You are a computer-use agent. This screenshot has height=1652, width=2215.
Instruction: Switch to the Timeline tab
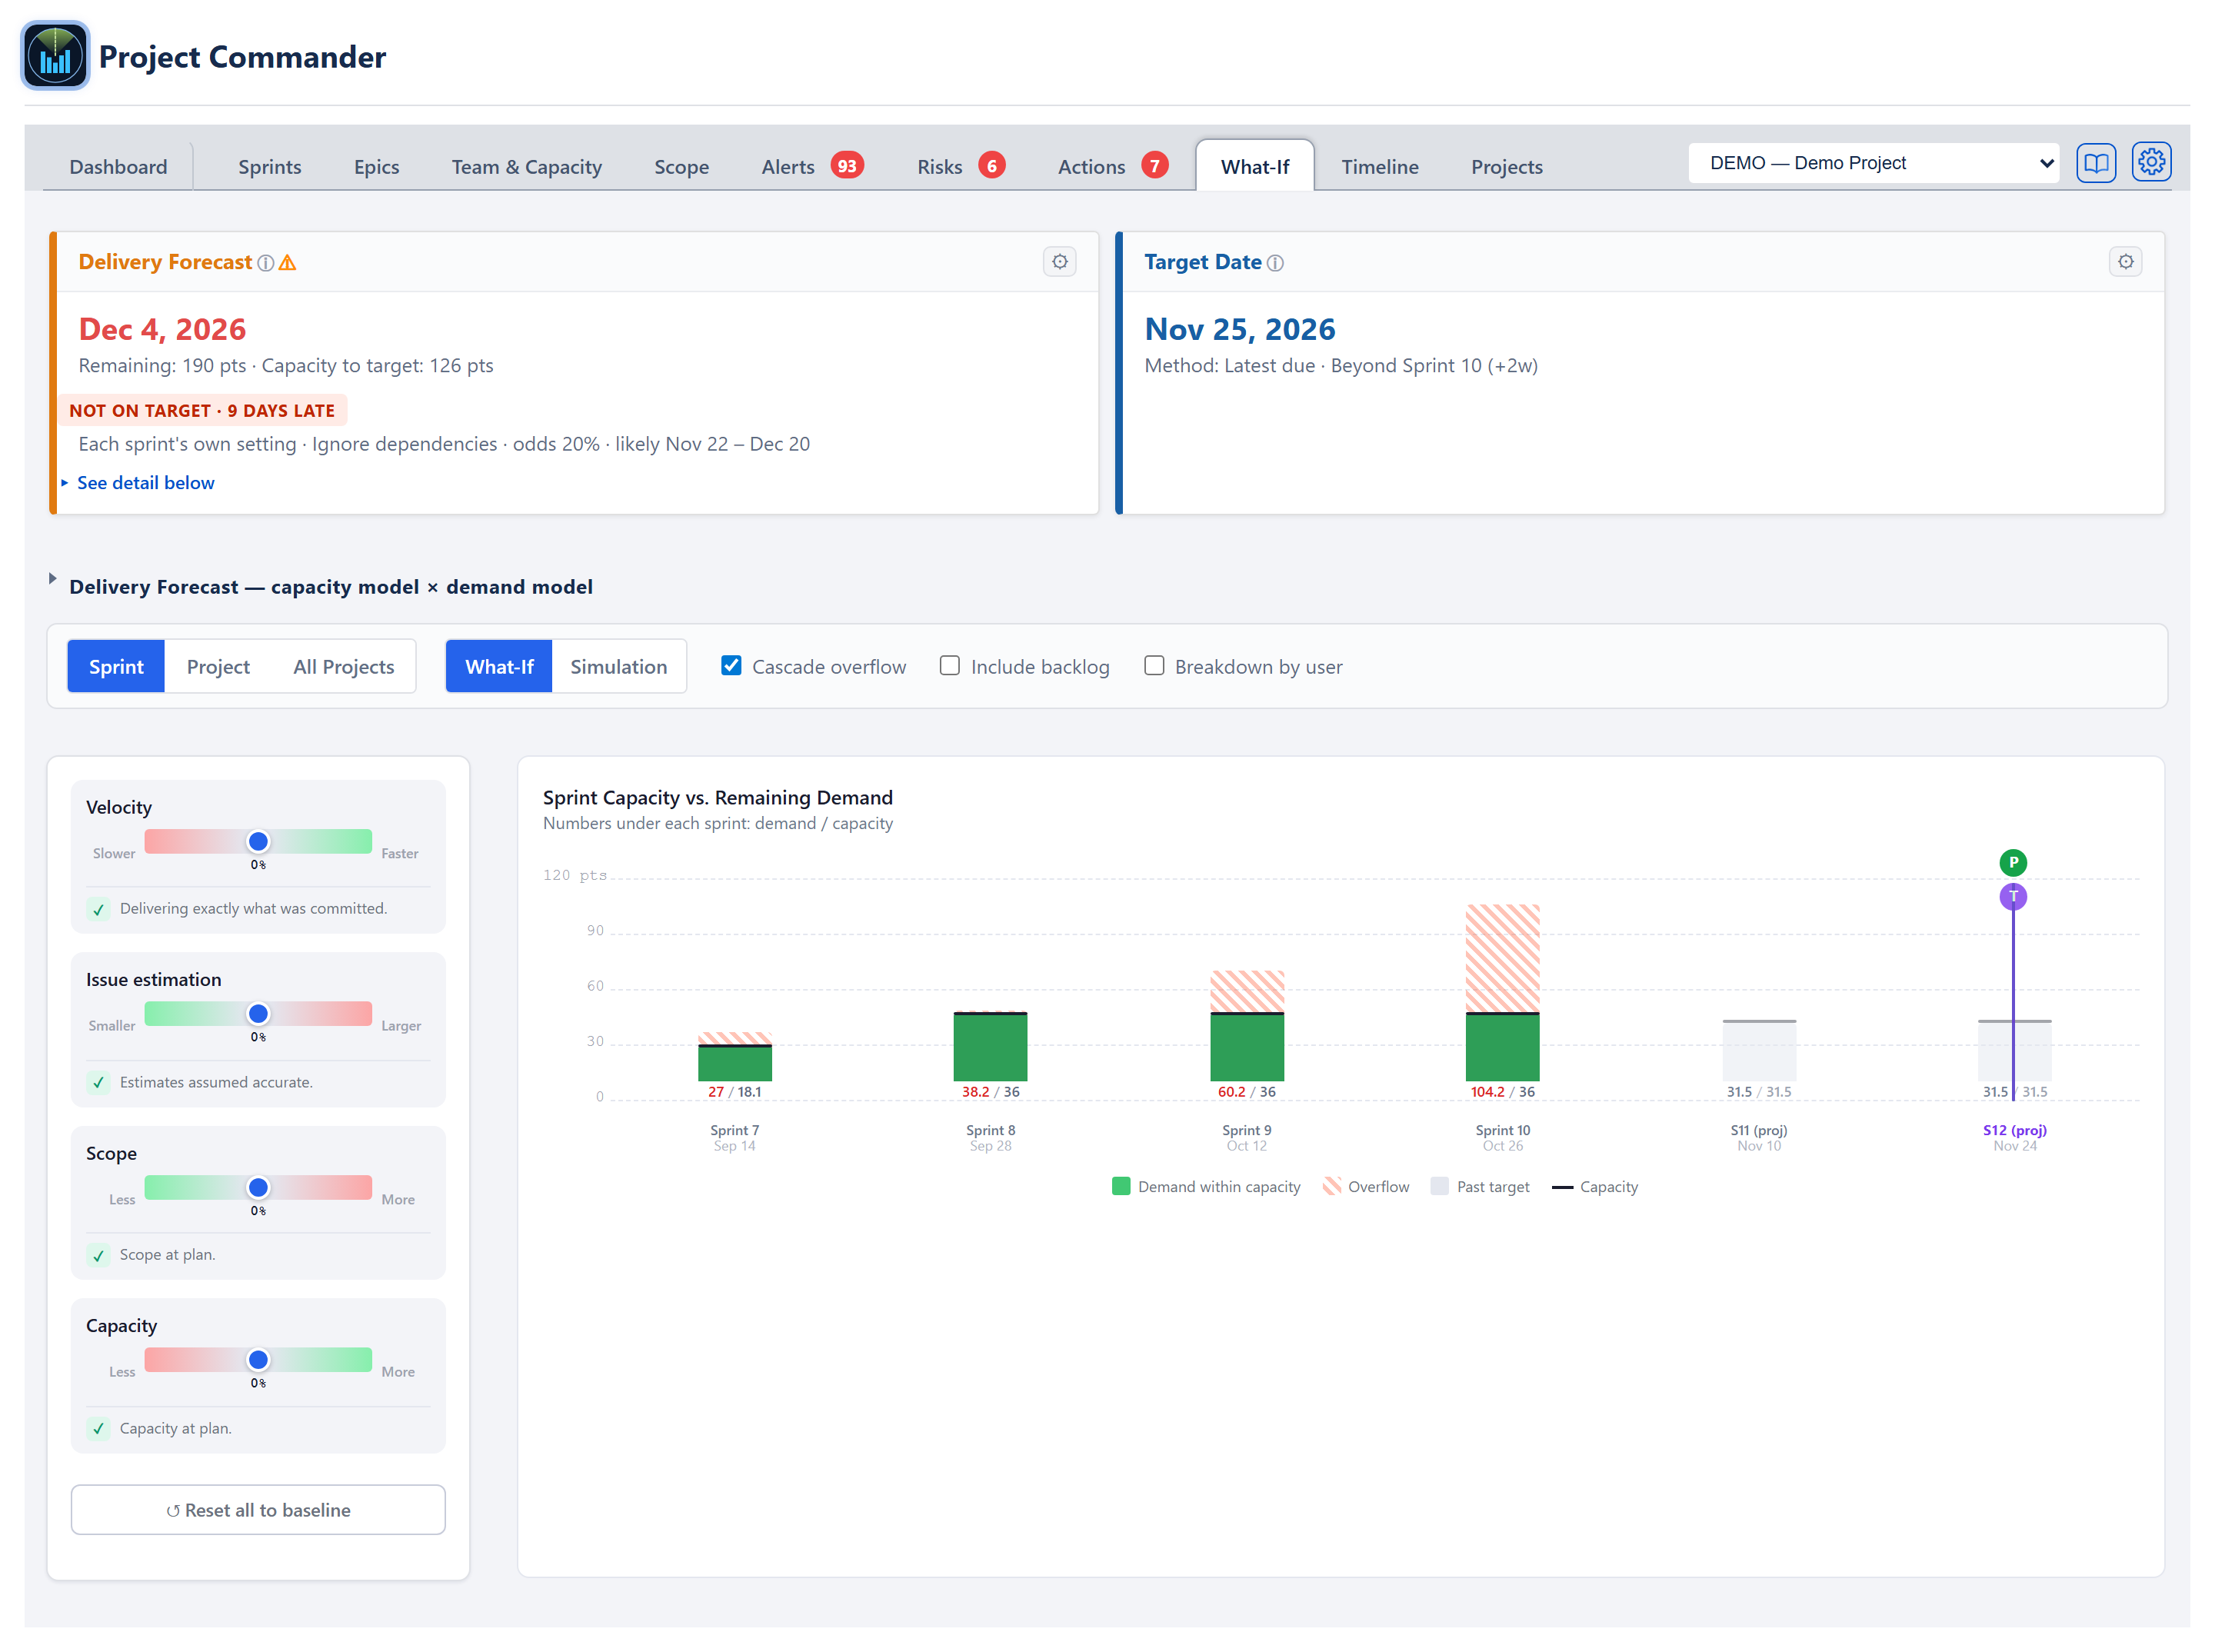click(x=1379, y=167)
